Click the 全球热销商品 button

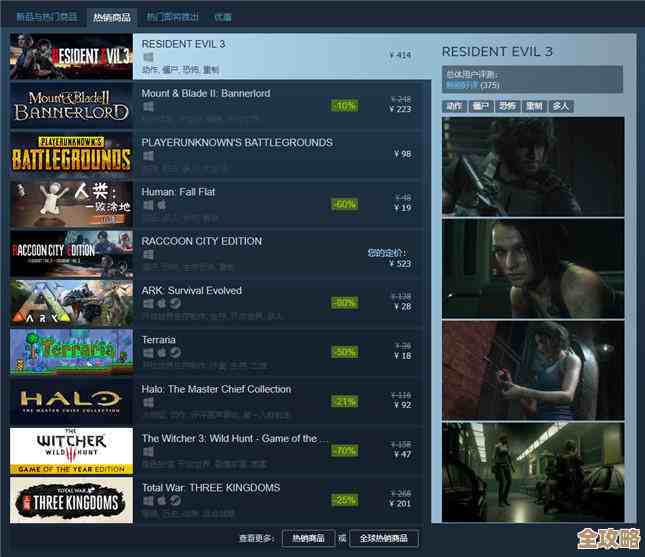pyautogui.click(x=384, y=539)
